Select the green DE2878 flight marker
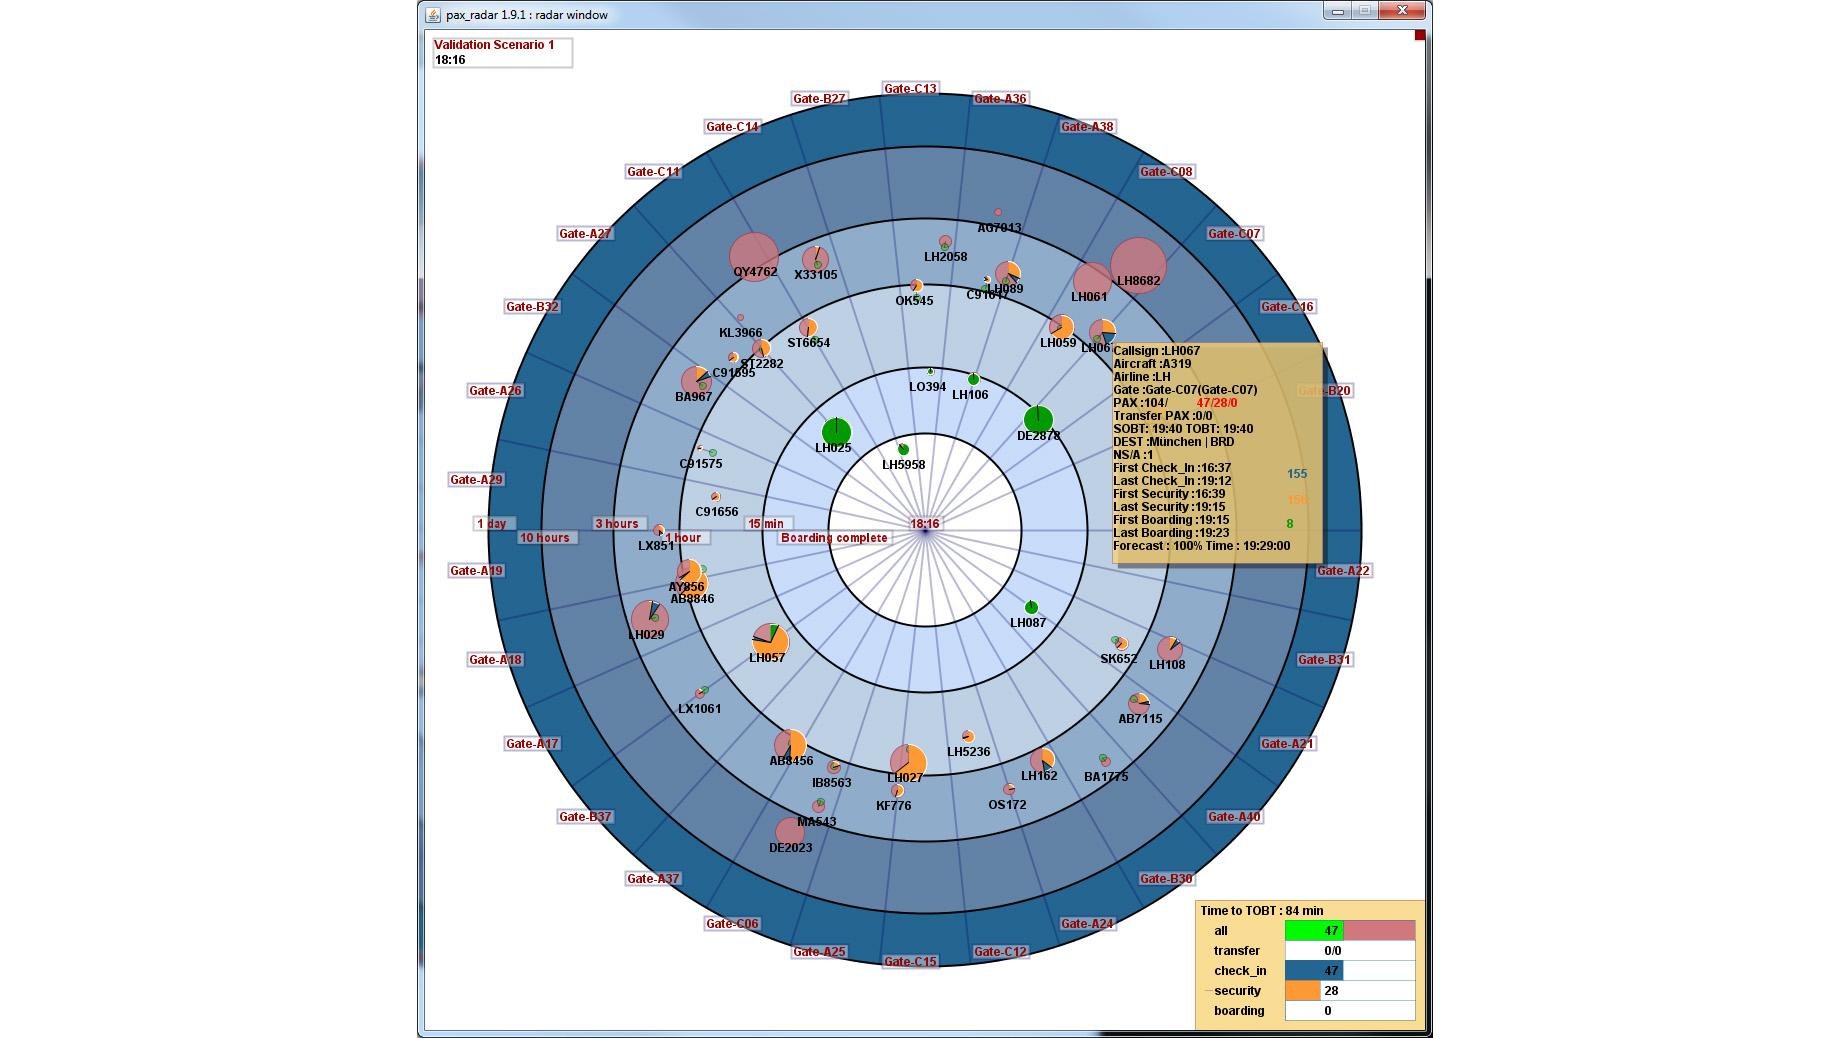1845x1038 pixels. click(1038, 416)
